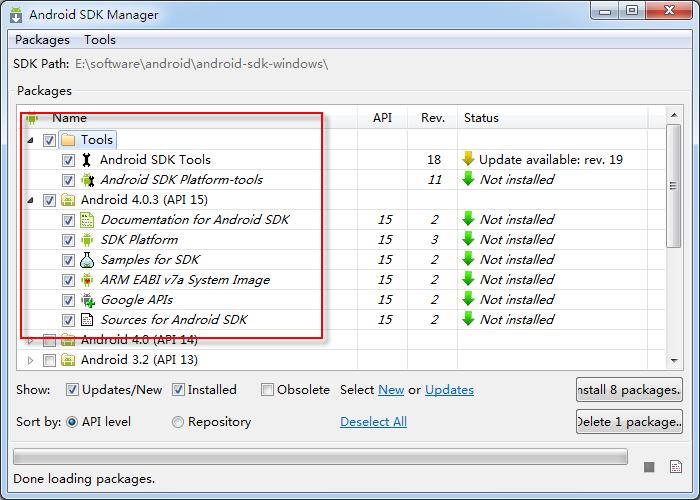Screen dimensions: 700x500
Task: Click the ARM EABI v7a System Image icon
Action: [x=87, y=280]
